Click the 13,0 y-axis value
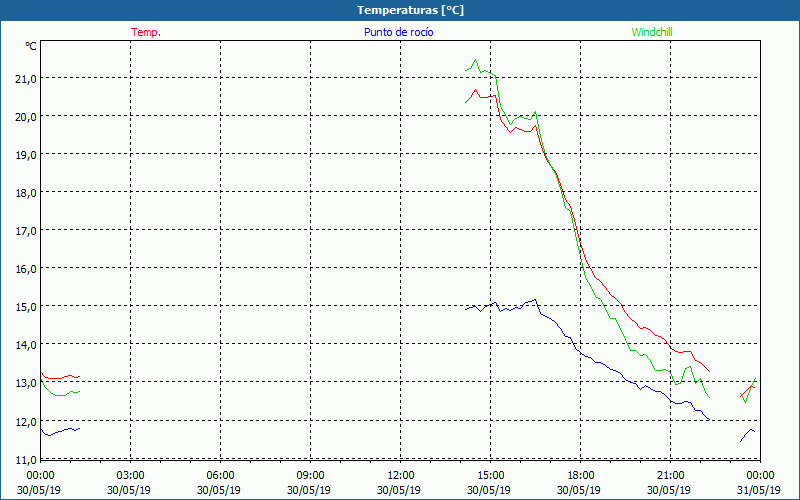Image resolution: width=800 pixels, height=500 pixels. pyautogui.click(x=26, y=383)
